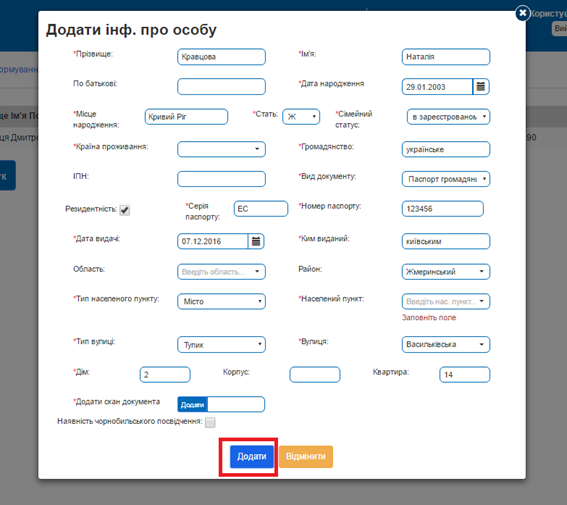567x505 pixels.
Task: Open the Сімейний статус dropdown
Action: [x=448, y=117]
